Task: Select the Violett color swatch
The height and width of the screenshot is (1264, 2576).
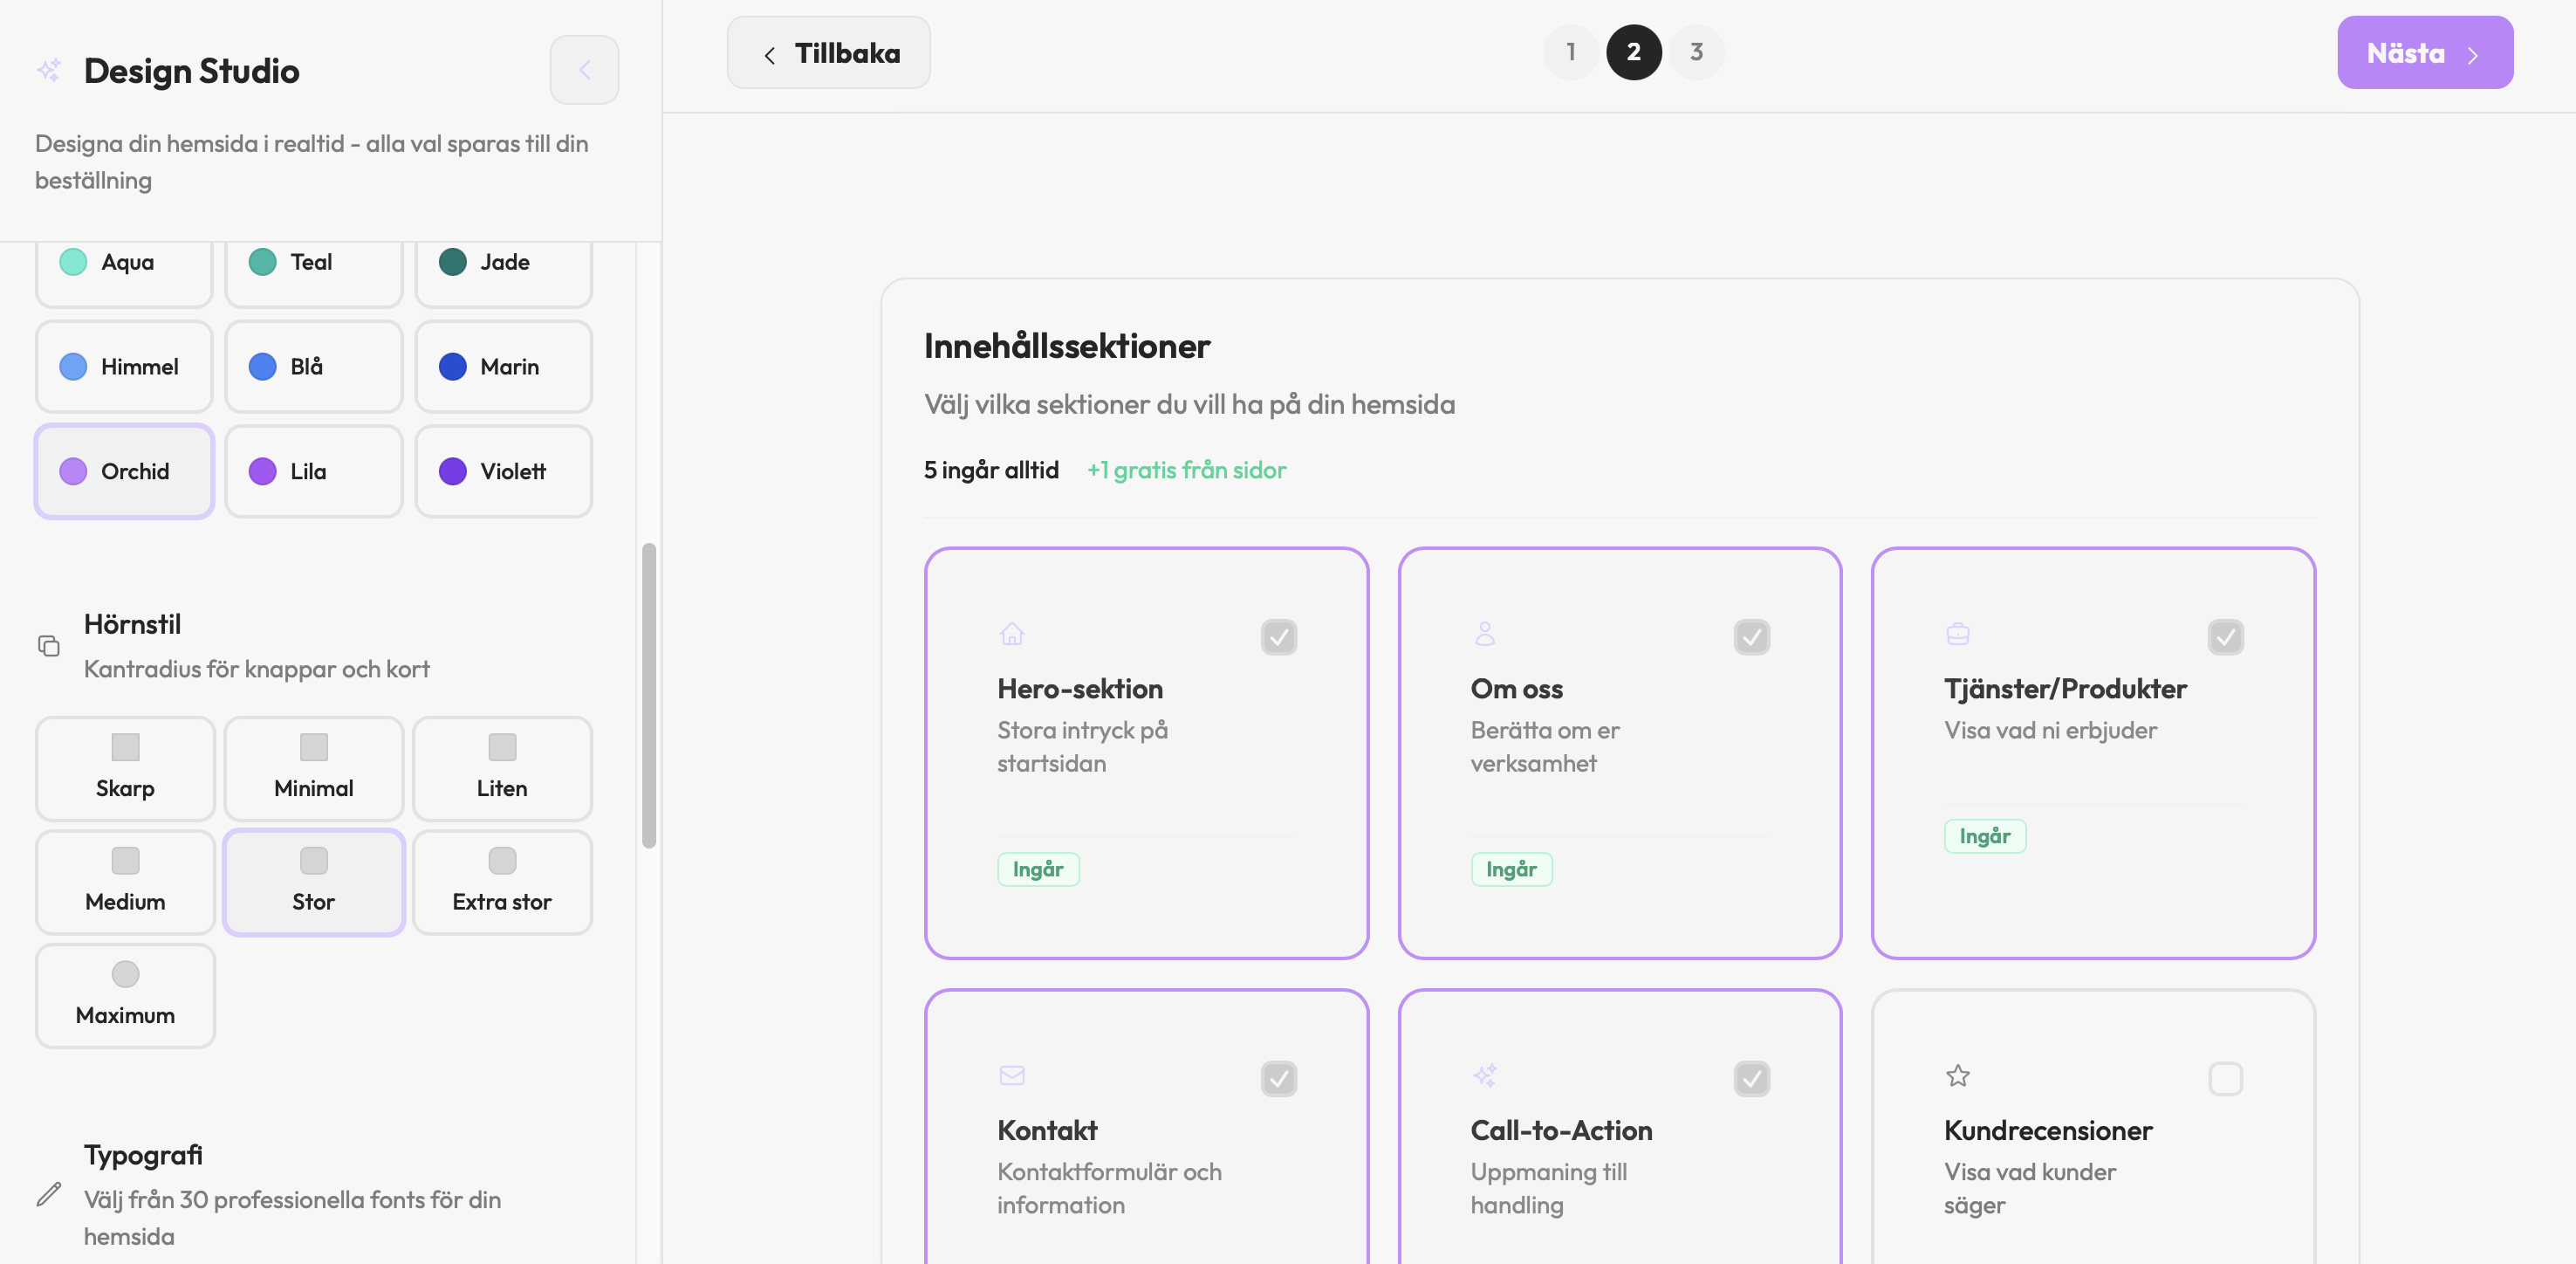Action: (503, 471)
